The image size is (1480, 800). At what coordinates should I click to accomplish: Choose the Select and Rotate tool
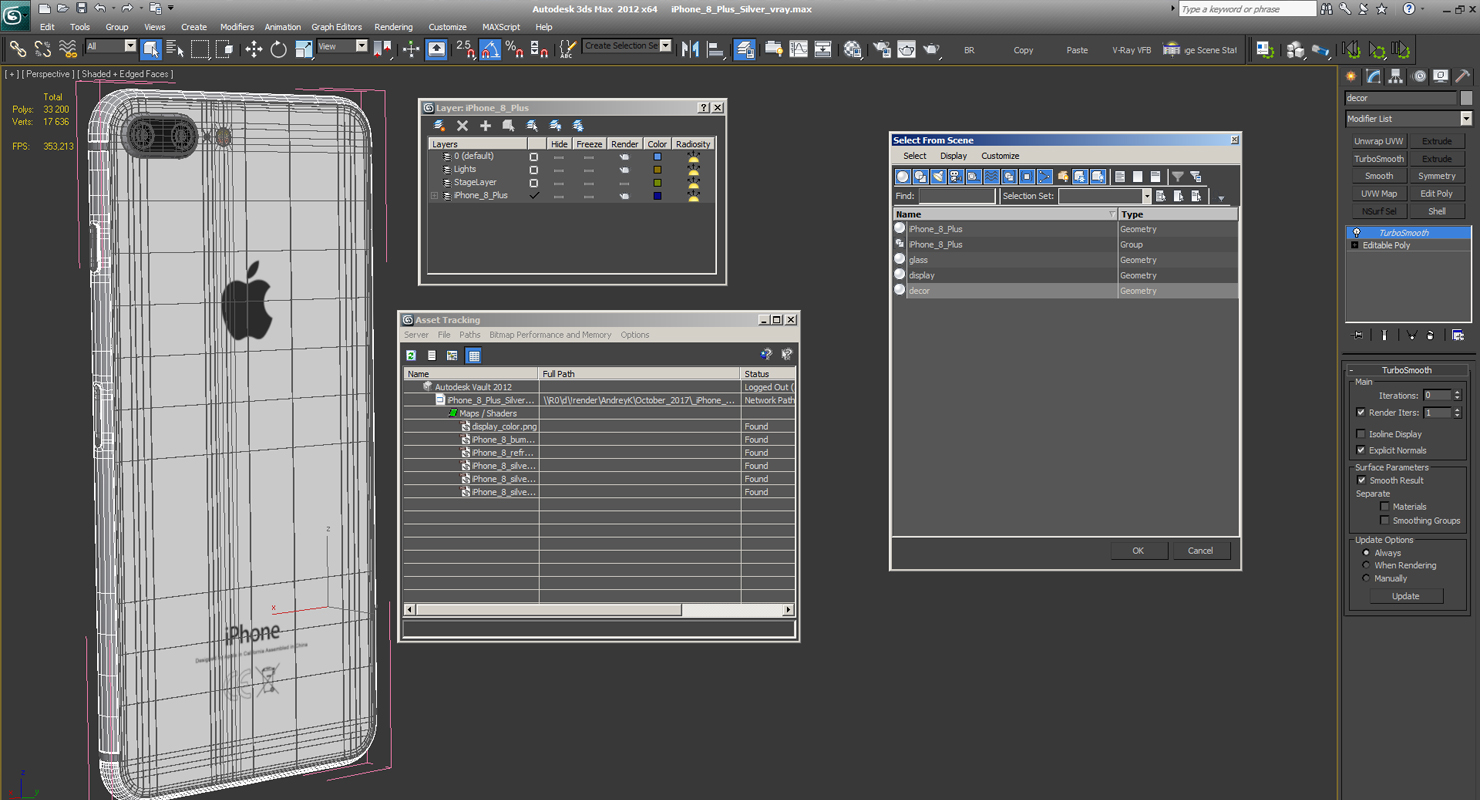pyautogui.click(x=279, y=48)
